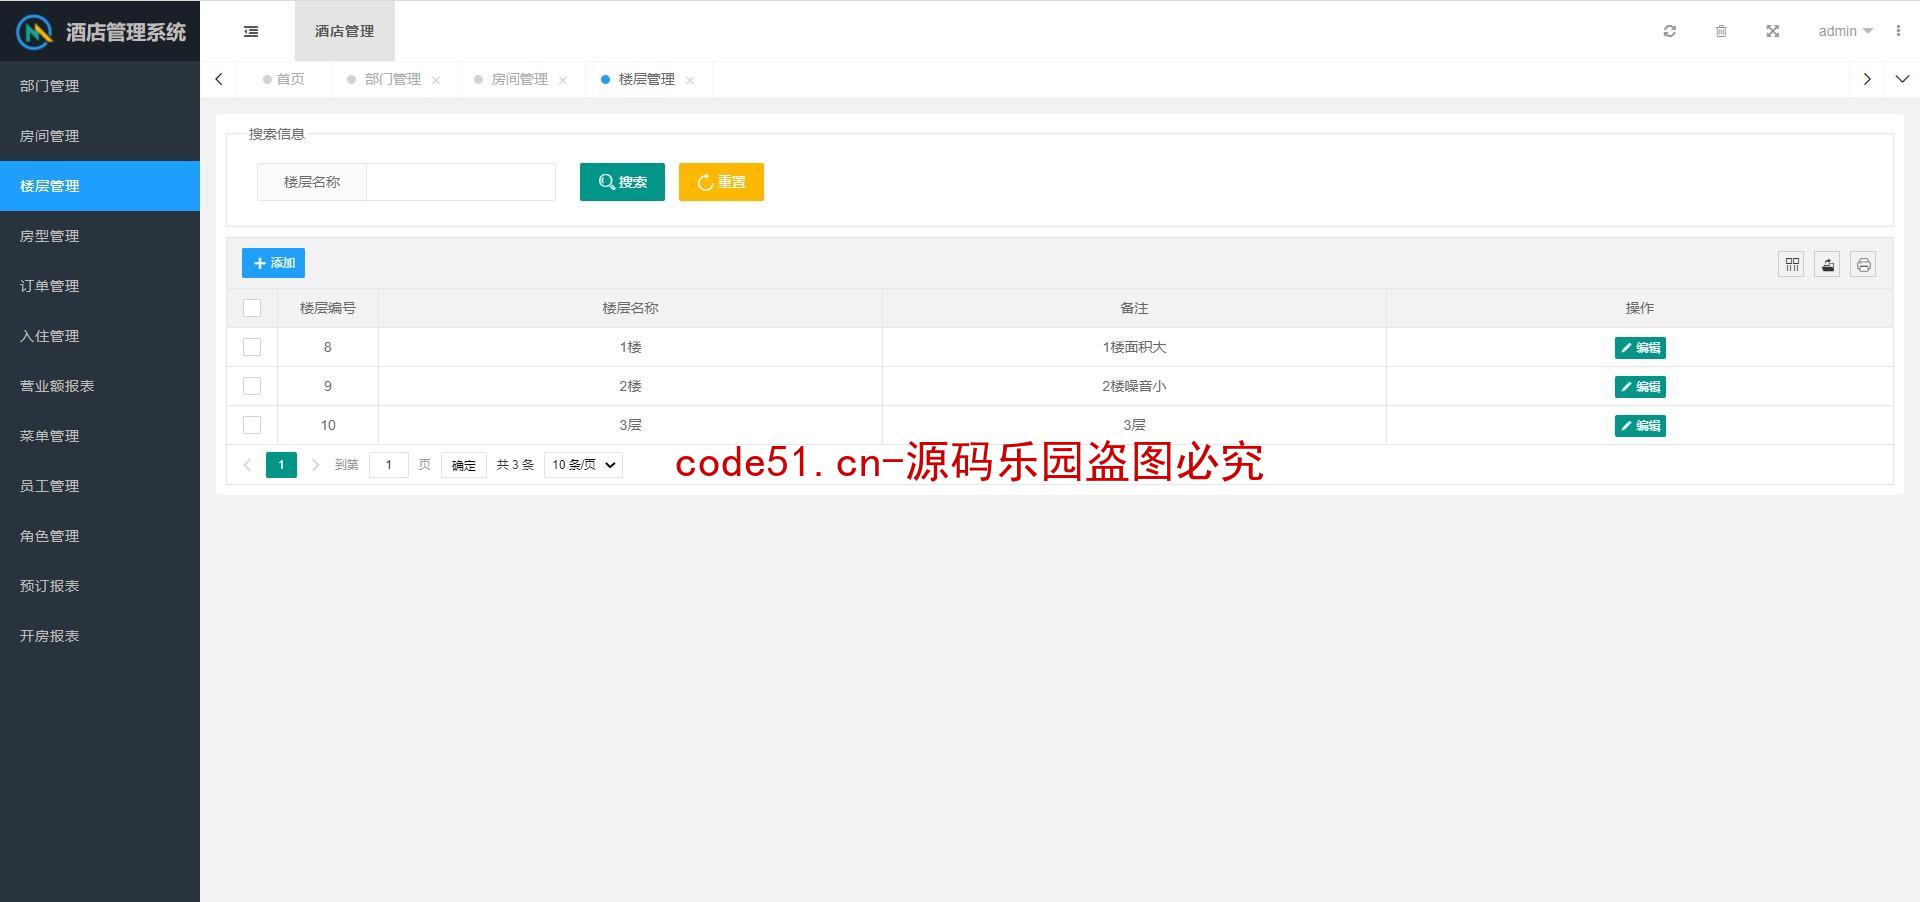
Task: Open 预订报表 in the sidebar
Action: (x=100, y=586)
